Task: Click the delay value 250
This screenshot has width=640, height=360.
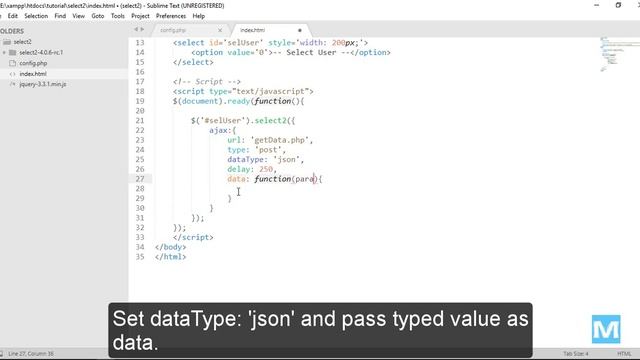Action: (266, 169)
